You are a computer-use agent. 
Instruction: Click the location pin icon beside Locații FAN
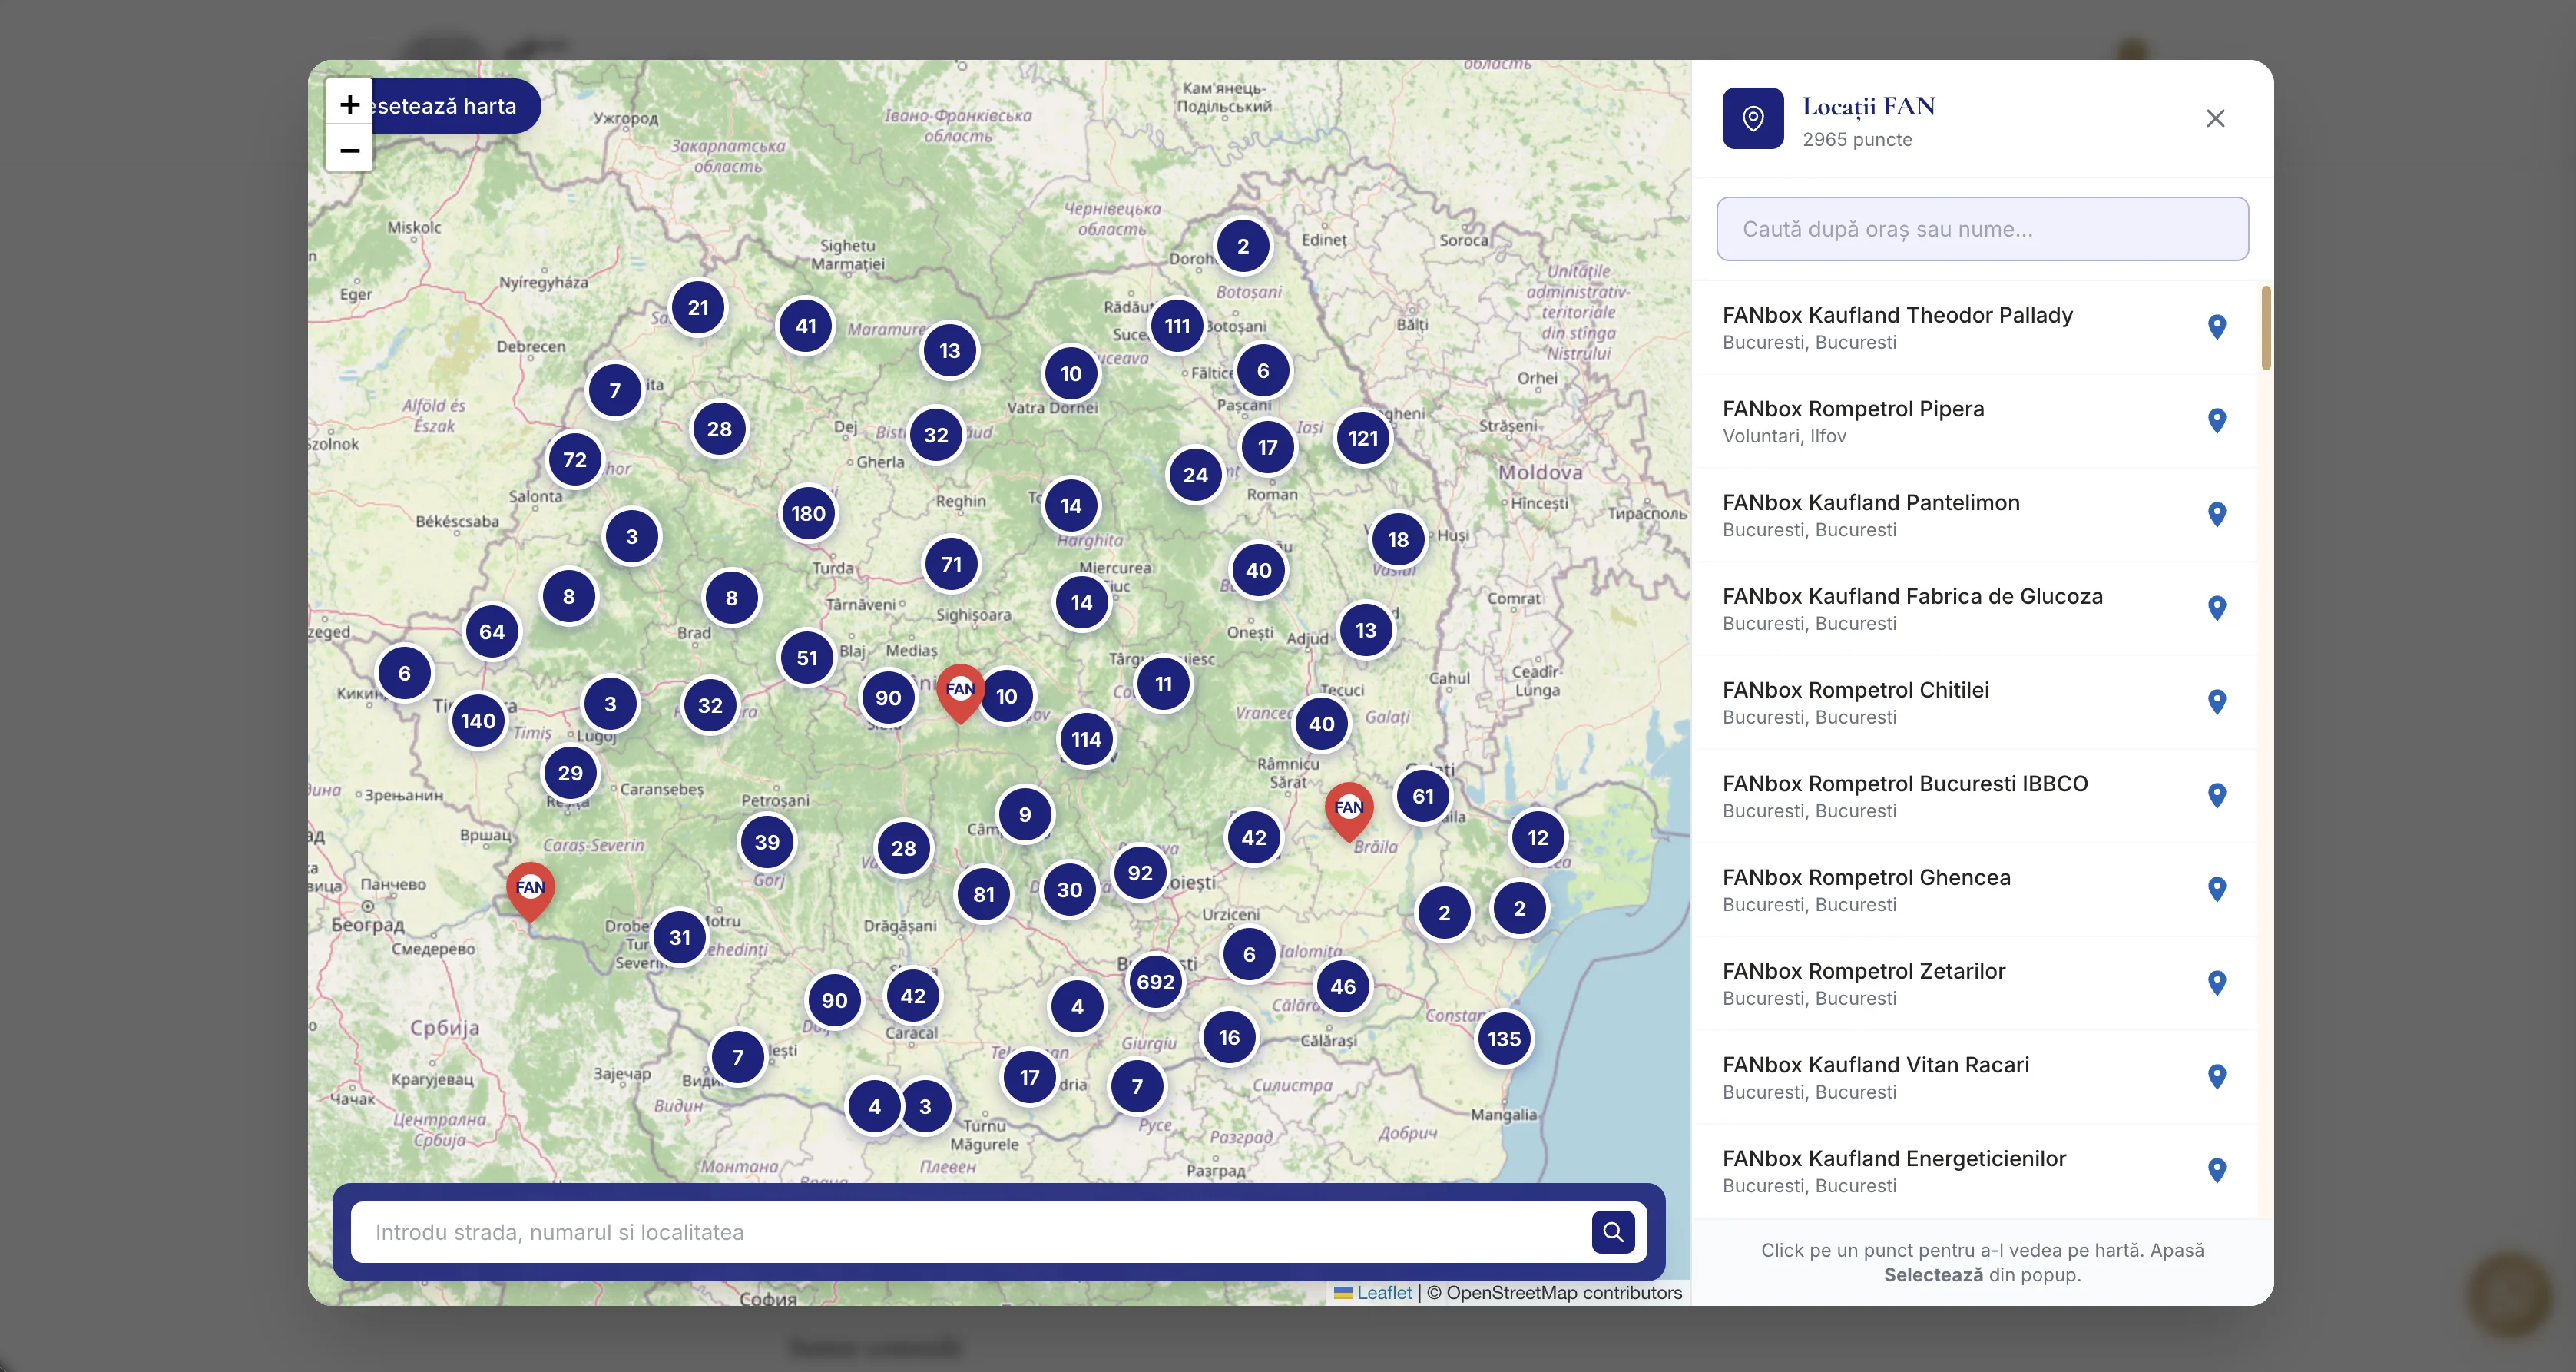[x=1752, y=118]
